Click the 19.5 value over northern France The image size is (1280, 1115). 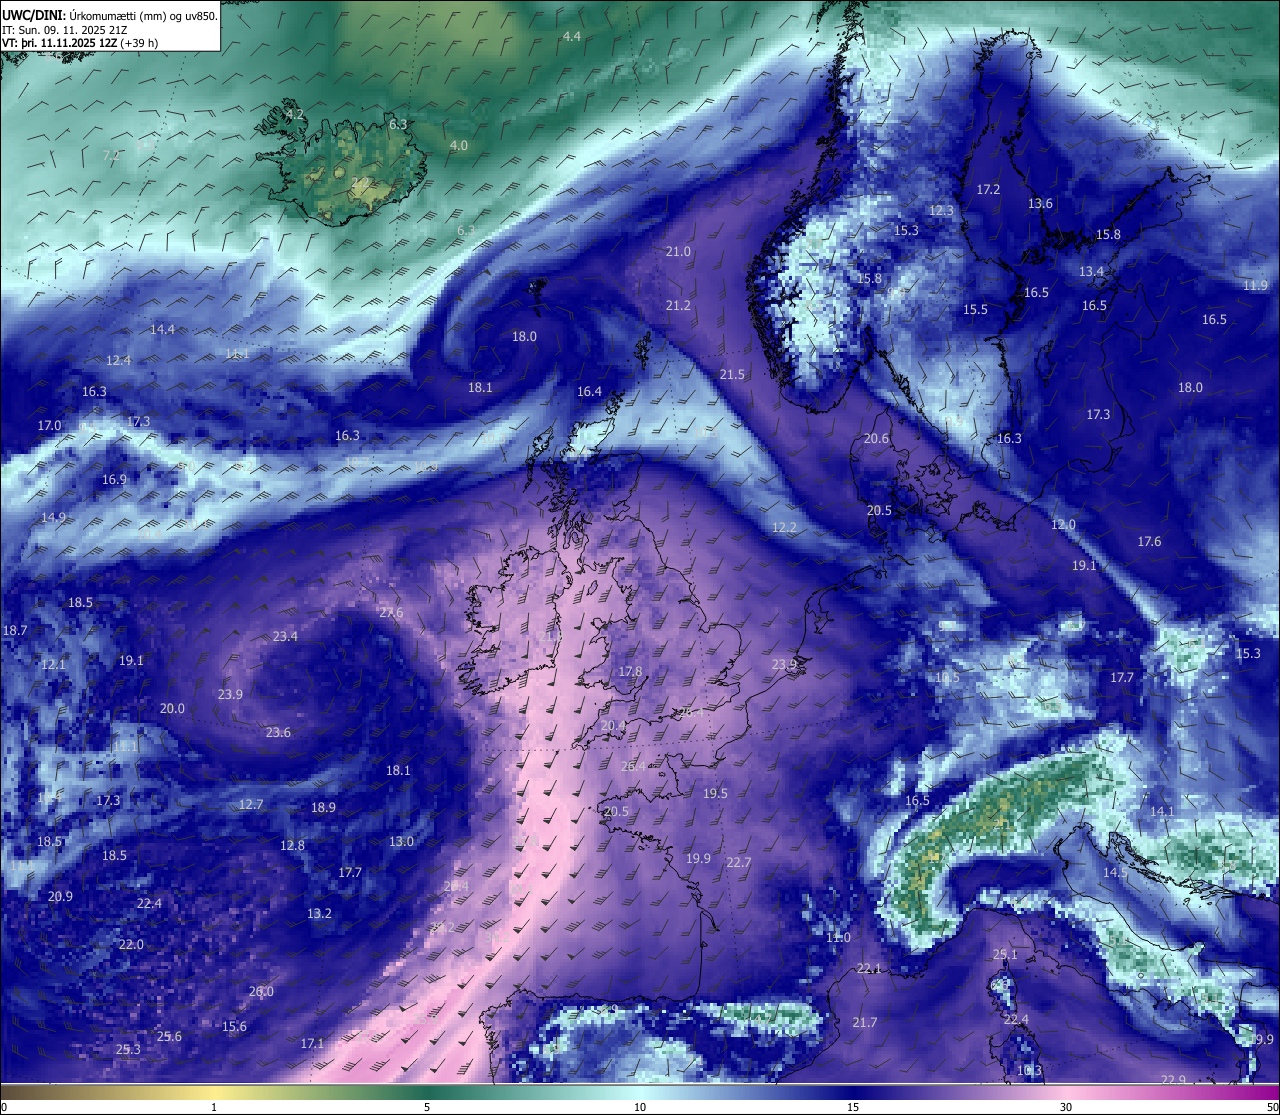coord(715,794)
